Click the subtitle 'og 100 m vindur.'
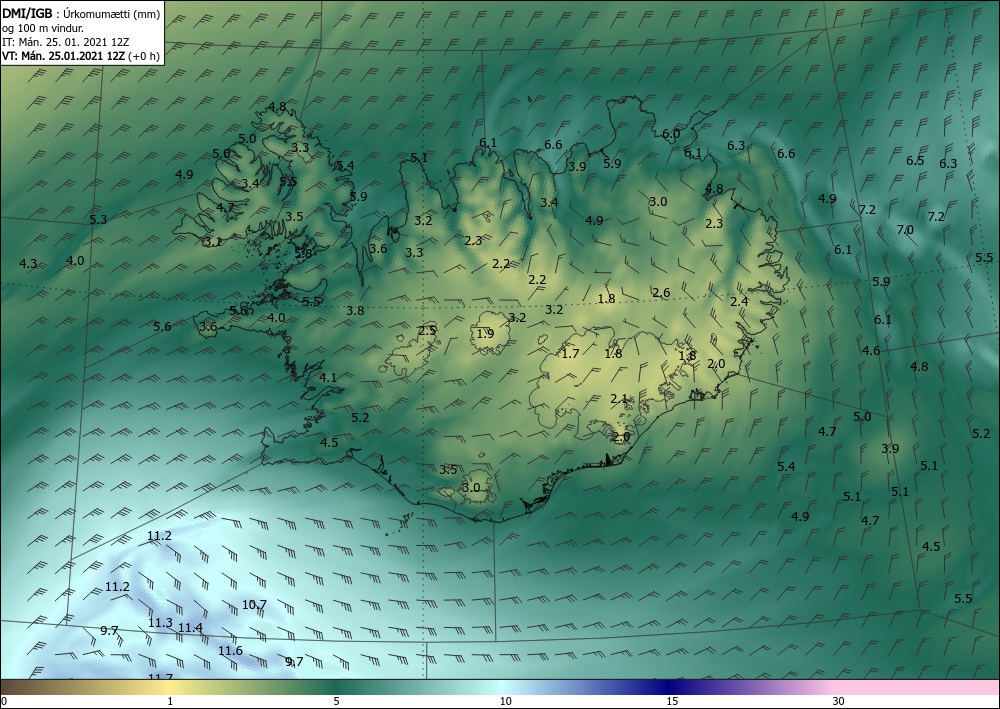This screenshot has width=1000, height=709. click(43, 28)
